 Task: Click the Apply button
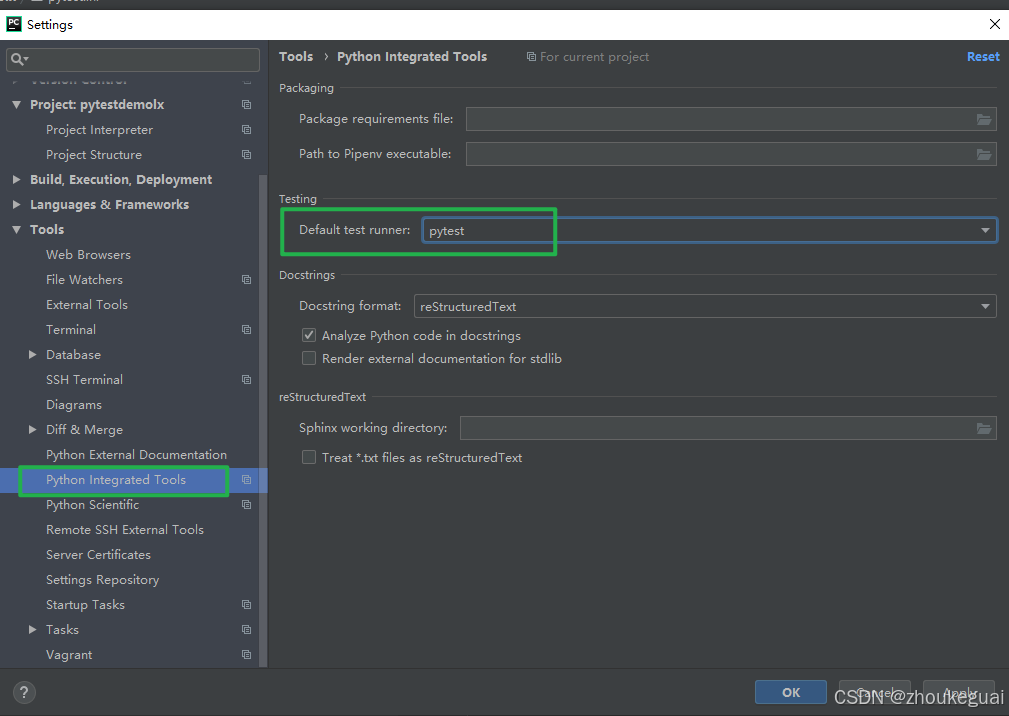pyautogui.click(x=959, y=692)
